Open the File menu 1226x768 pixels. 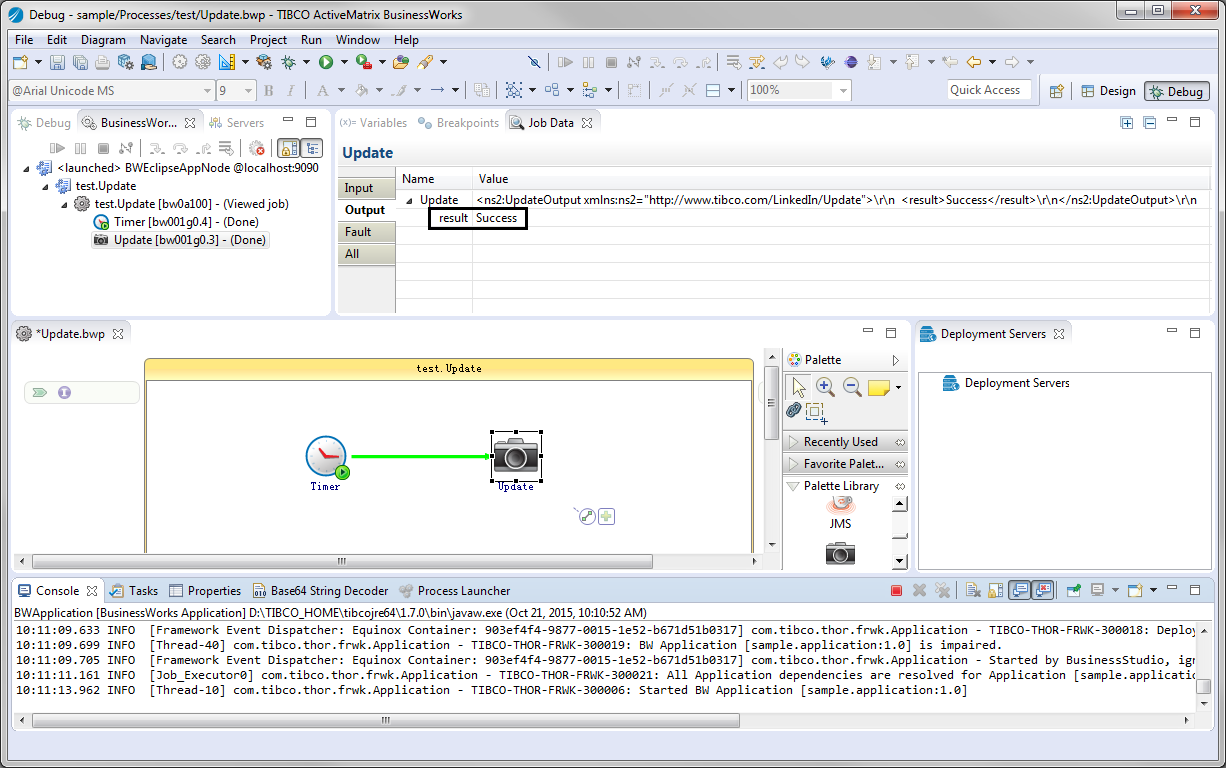[x=24, y=40]
